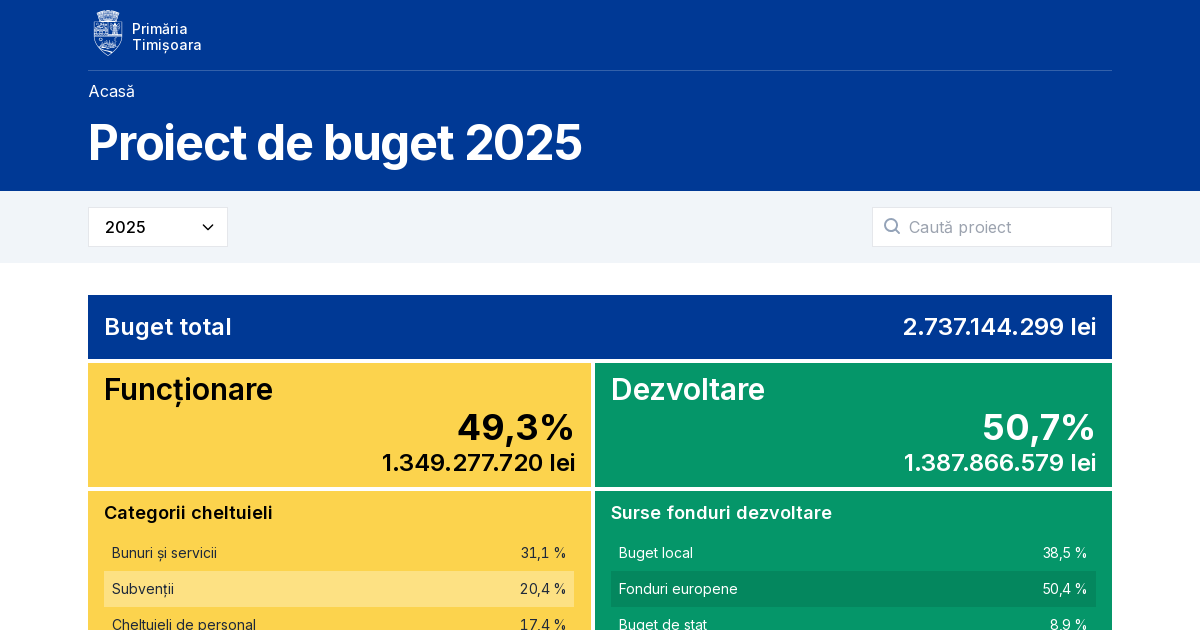Select the Fonduri europene funding row

(x=853, y=589)
